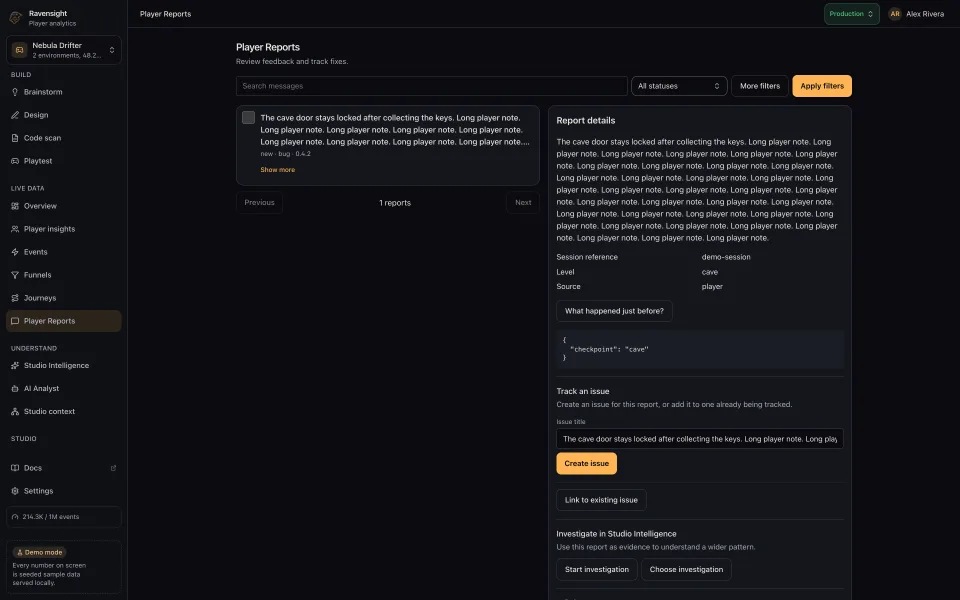This screenshot has height=600, width=960.
Task: Open Brainstorm in the sidebar
Action: coord(64,92)
